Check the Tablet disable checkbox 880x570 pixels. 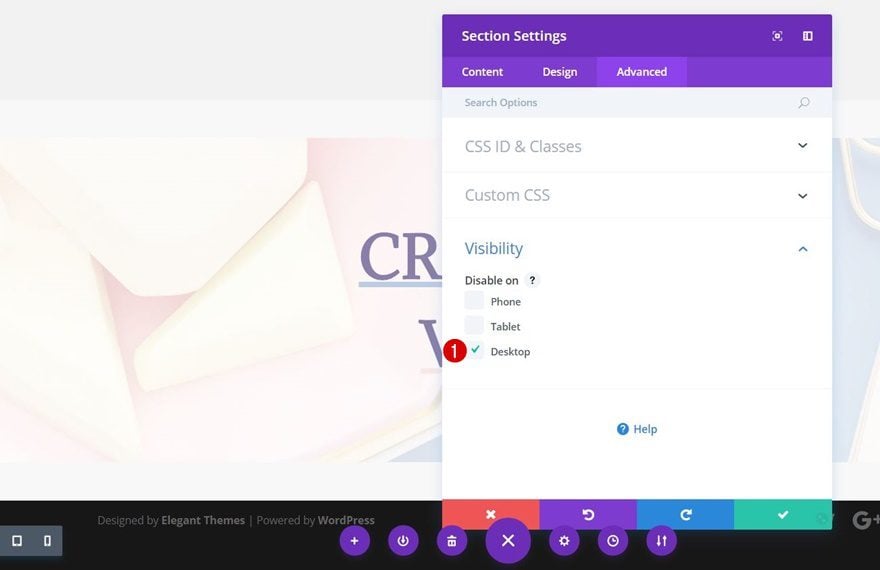click(474, 325)
